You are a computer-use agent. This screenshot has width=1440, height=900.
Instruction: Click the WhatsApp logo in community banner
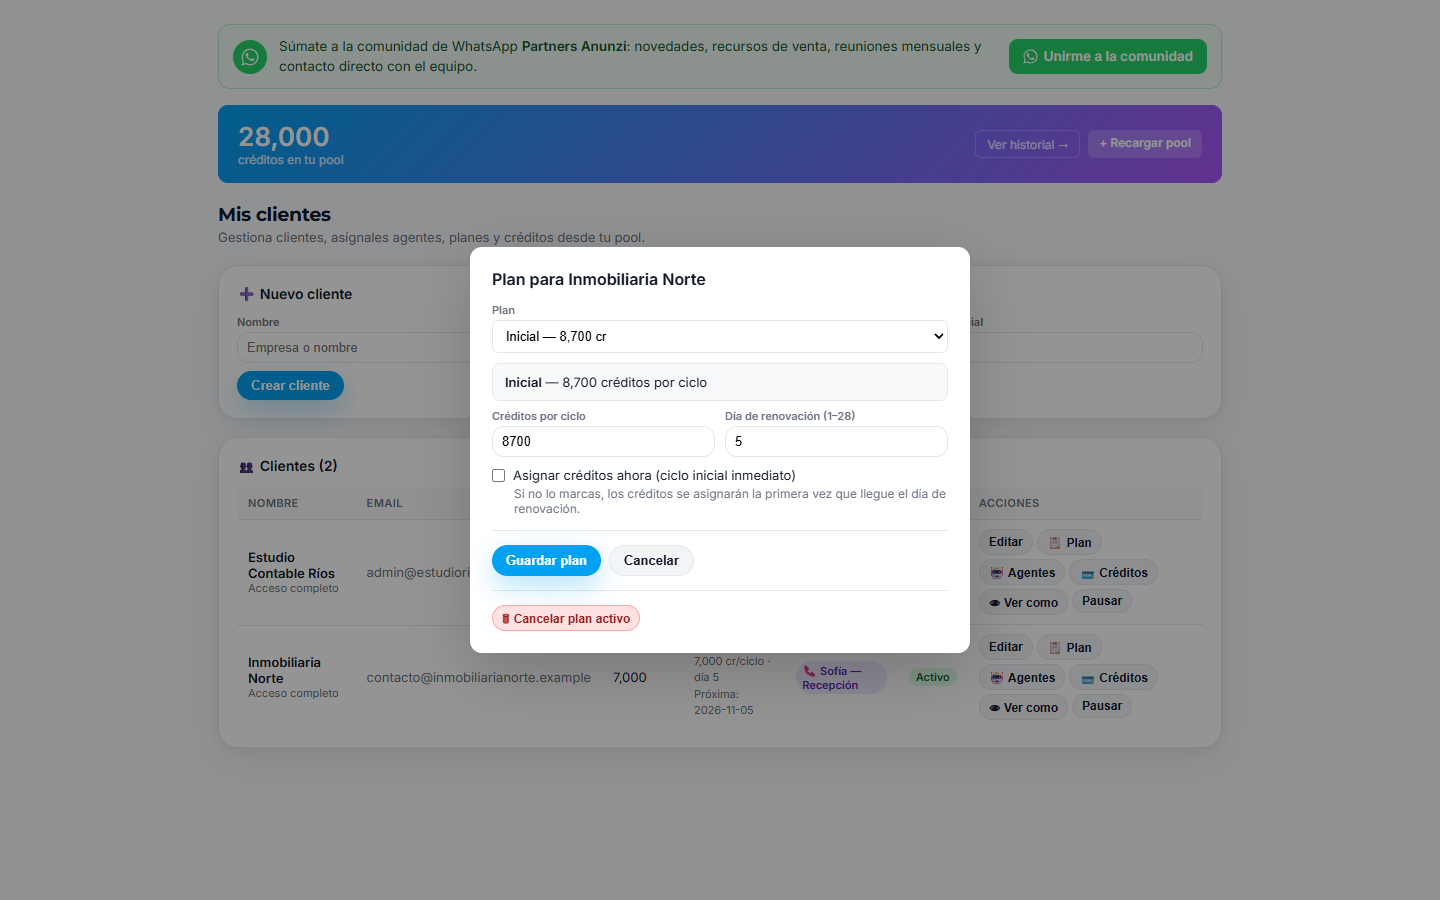click(250, 57)
